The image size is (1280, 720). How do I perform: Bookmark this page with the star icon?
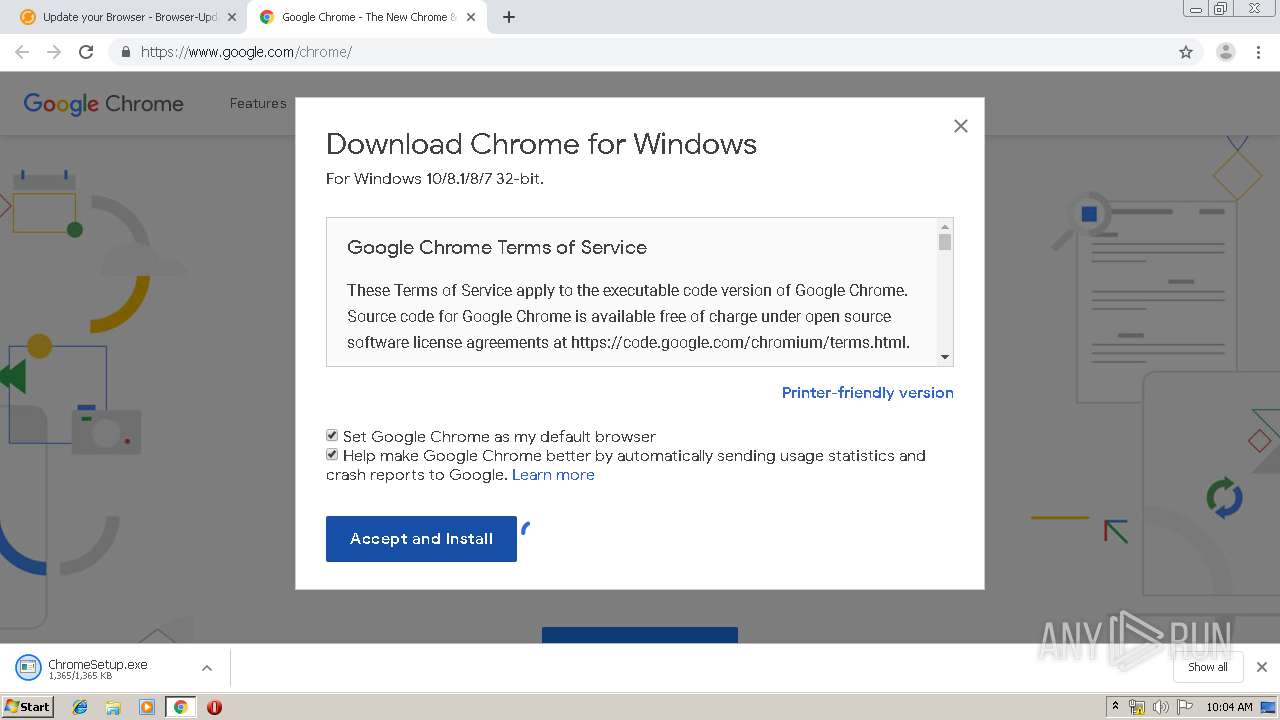(1186, 52)
